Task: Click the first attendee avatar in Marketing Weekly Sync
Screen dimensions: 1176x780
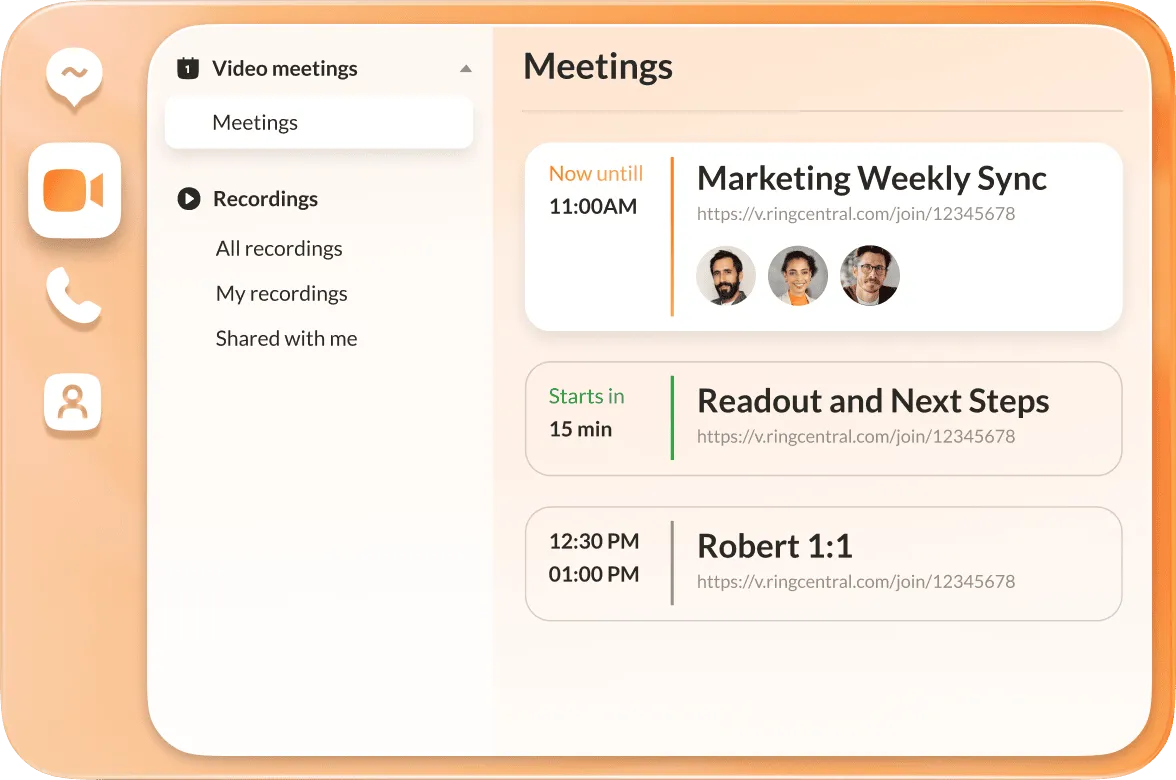Action: coord(725,275)
